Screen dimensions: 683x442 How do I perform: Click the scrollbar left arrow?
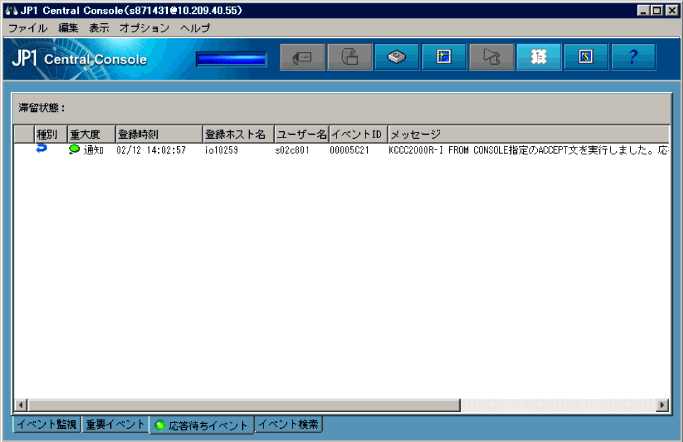[20, 405]
